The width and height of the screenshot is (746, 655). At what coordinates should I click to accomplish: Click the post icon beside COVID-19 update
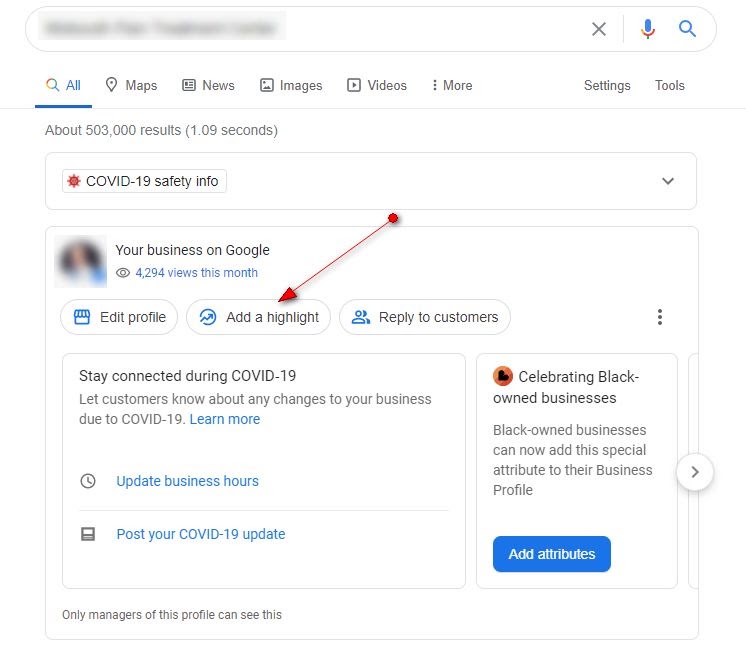click(88, 534)
